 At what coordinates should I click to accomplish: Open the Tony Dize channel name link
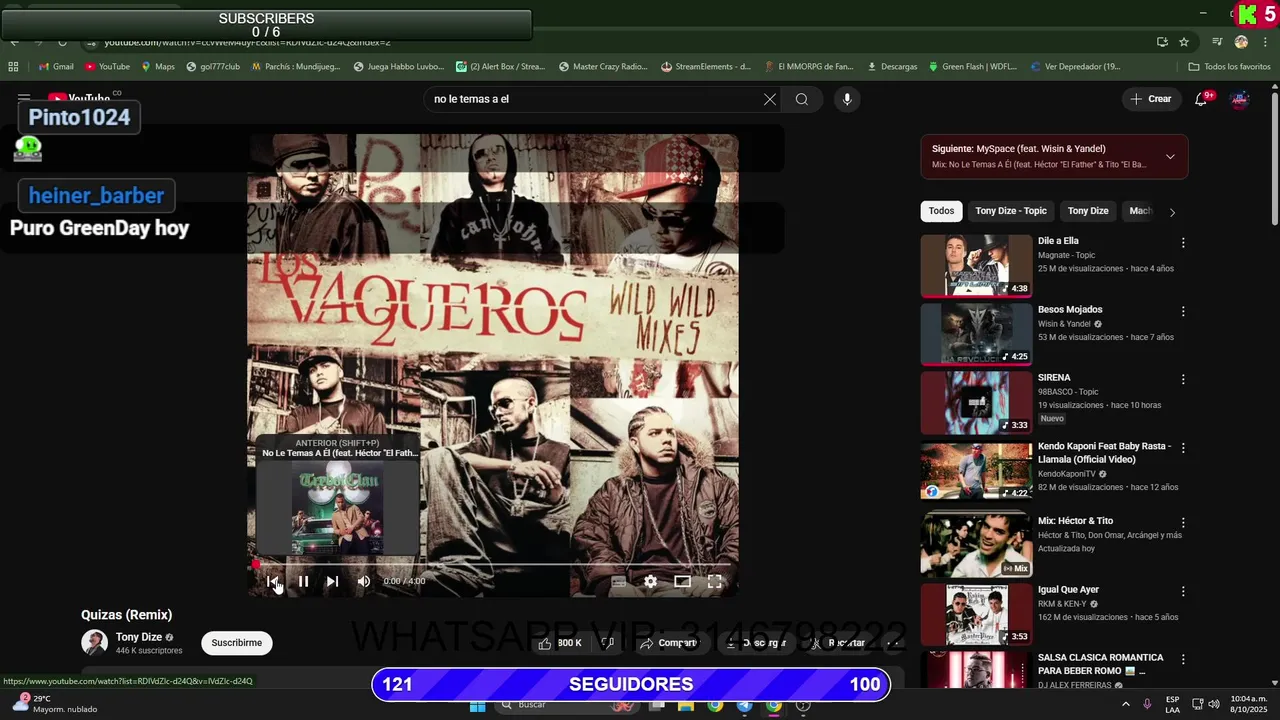click(x=139, y=637)
